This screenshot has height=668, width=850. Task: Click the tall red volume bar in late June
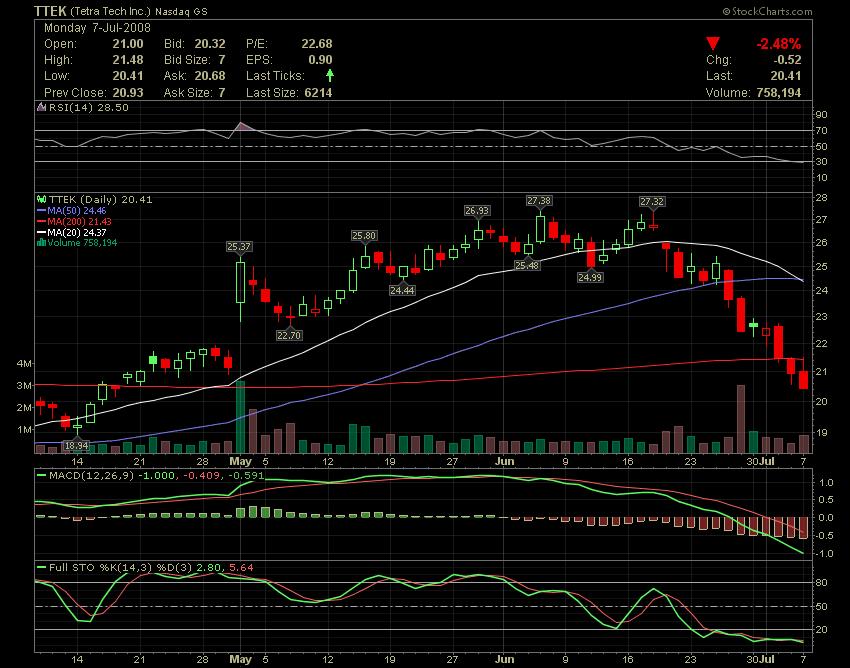[x=740, y=419]
